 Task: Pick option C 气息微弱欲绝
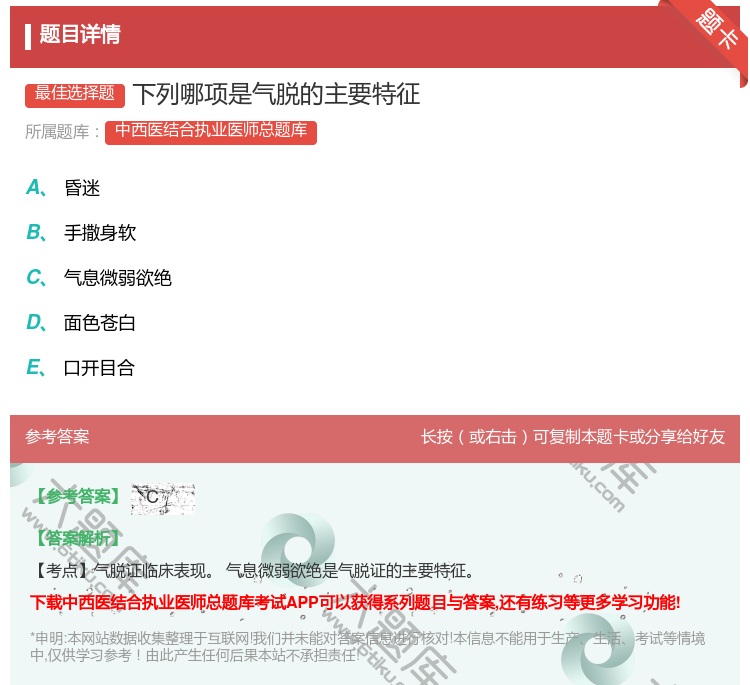click(x=117, y=278)
